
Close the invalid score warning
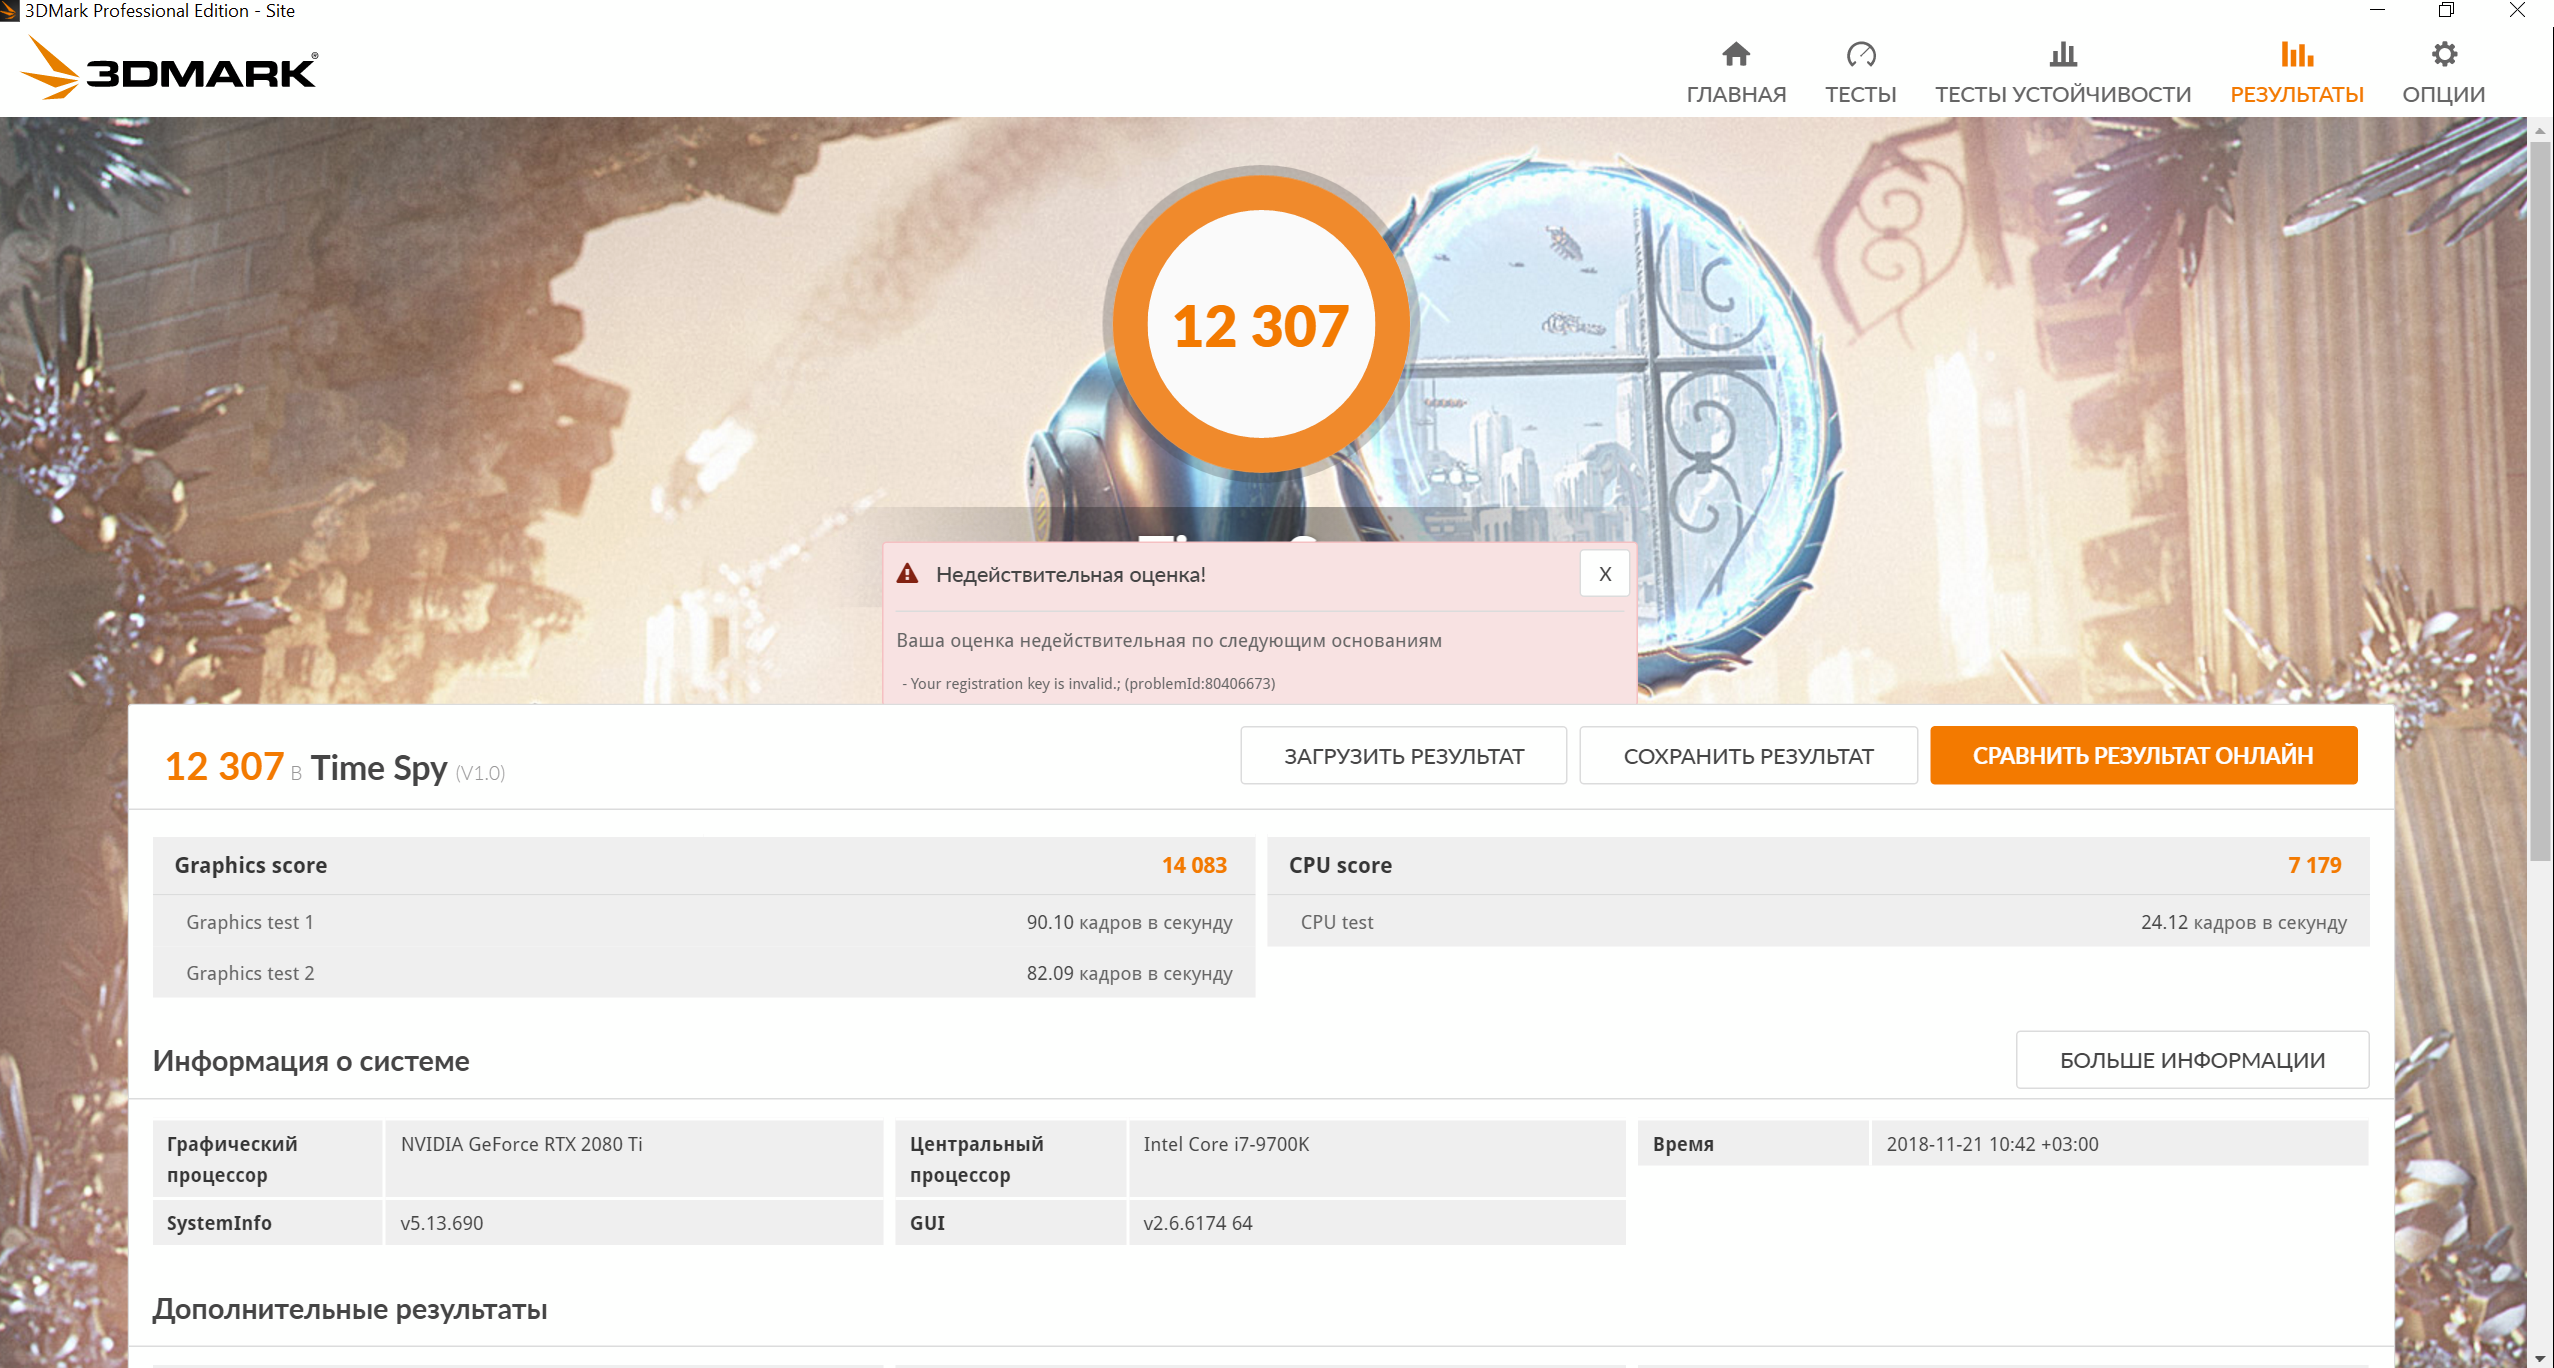tap(1604, 574)
